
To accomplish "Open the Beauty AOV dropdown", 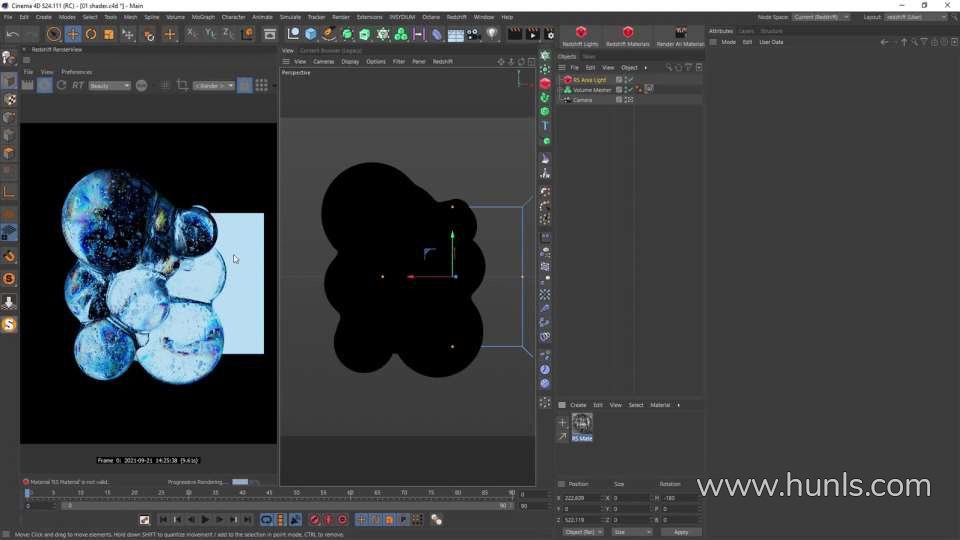I will pyautogui.click(x=110, y=86).
